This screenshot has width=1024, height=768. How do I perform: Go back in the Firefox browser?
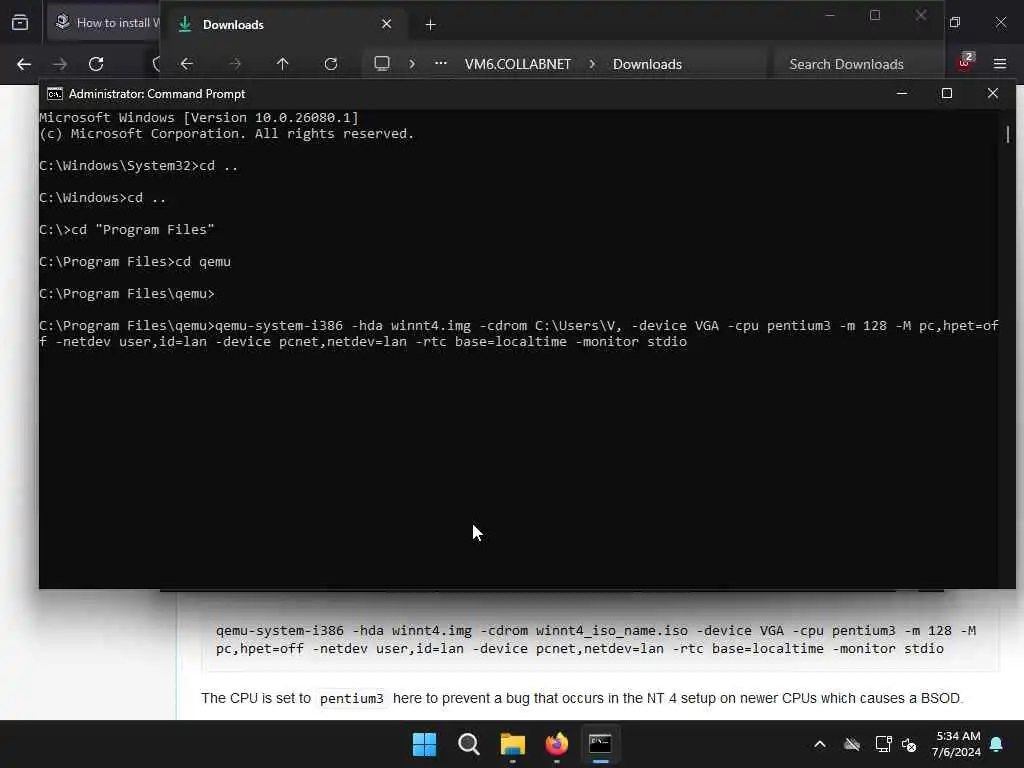pyautogui.click(x=24, y=64)
